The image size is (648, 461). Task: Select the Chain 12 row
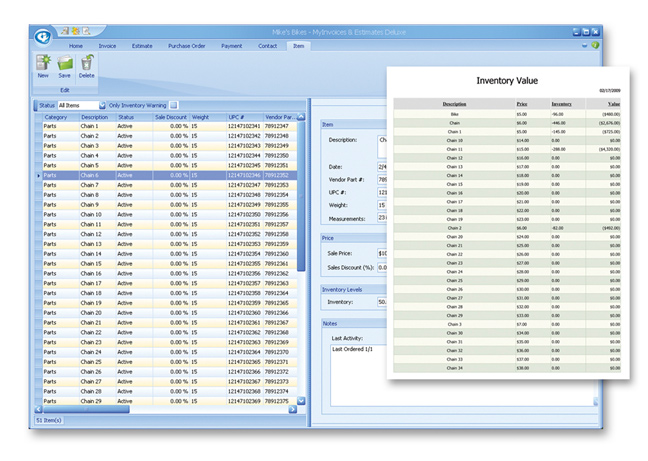91,234
